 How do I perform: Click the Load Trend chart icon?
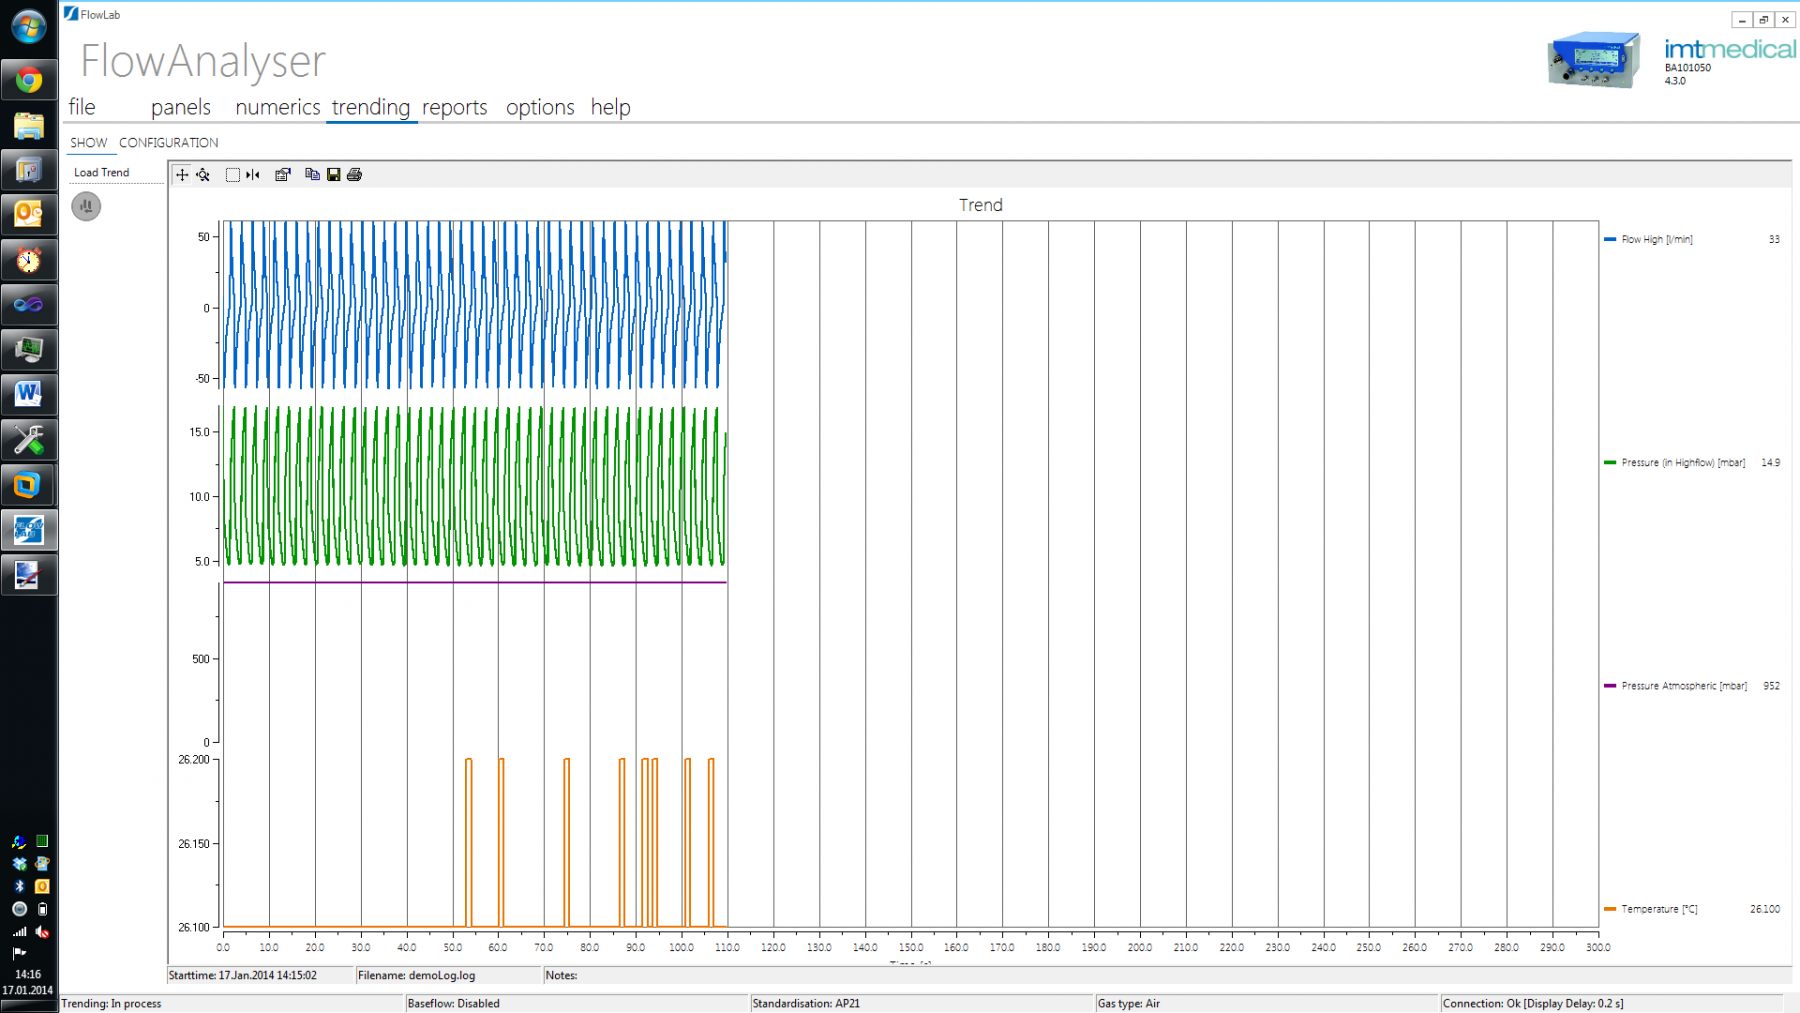coord(86,206)
